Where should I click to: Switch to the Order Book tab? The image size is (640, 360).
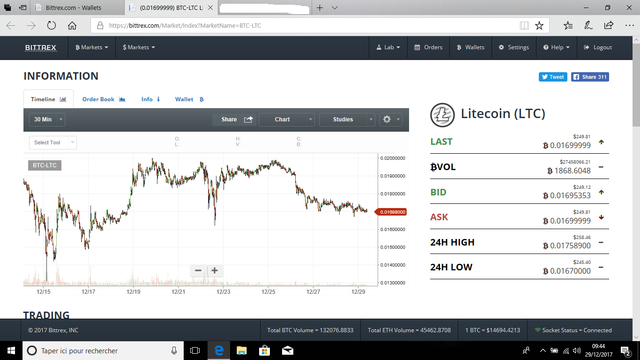(104, 99)
